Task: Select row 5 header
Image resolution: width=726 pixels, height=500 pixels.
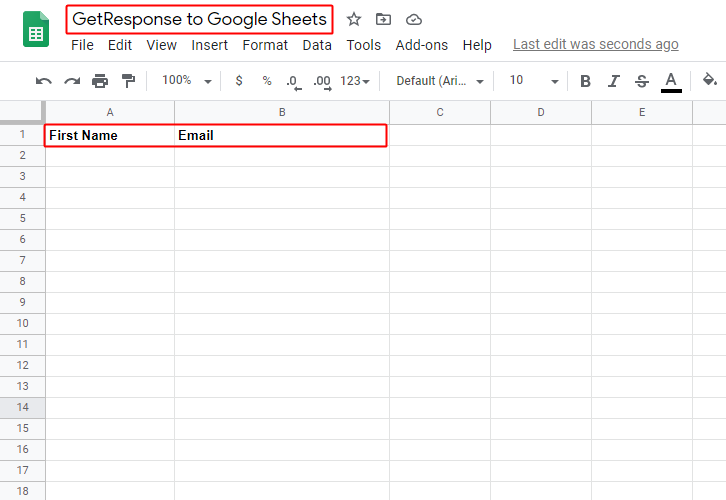Action: pos(22,219)
